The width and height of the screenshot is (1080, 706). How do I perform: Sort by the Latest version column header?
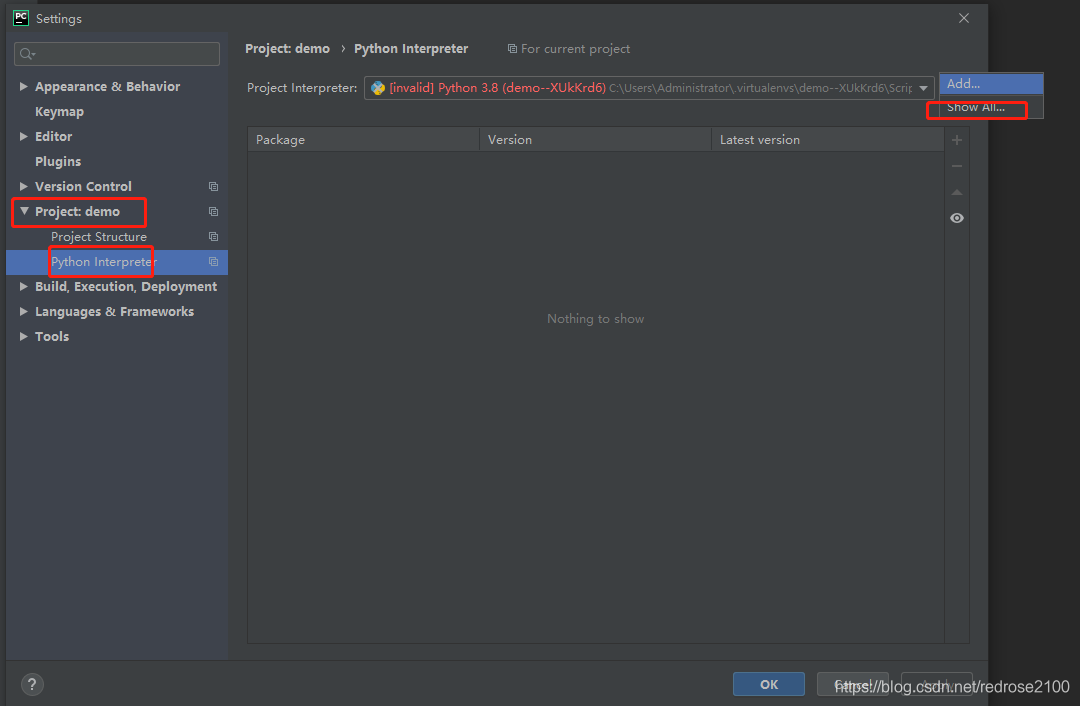click(828, 140)
